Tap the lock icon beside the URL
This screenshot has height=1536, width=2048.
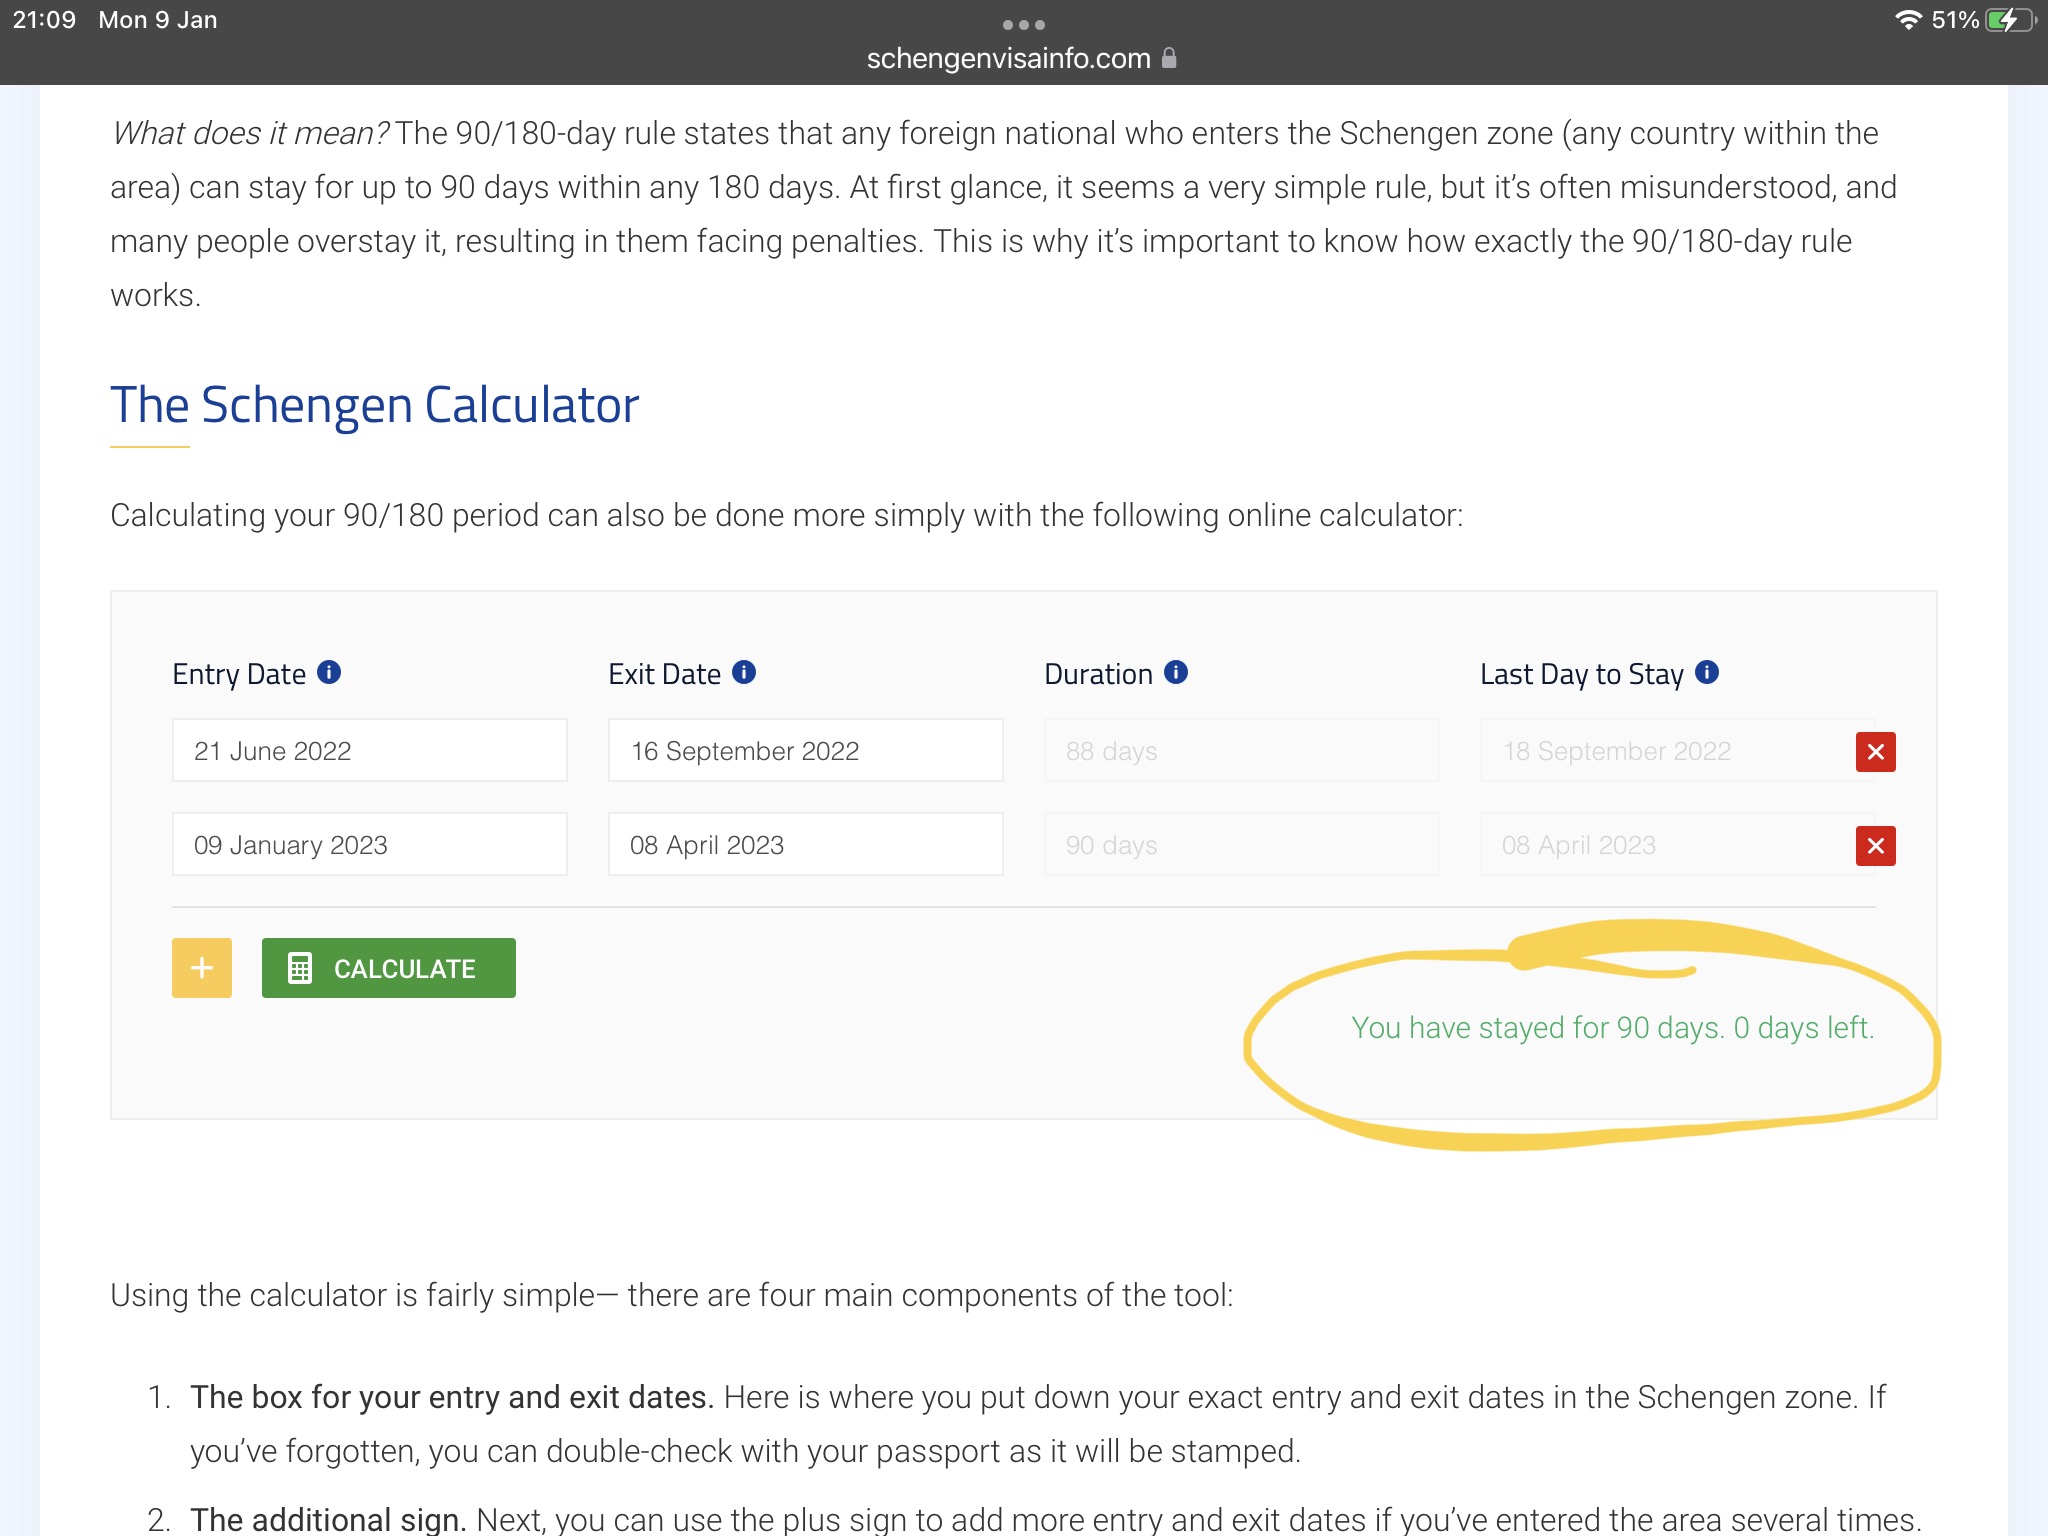pos(1169,58)
